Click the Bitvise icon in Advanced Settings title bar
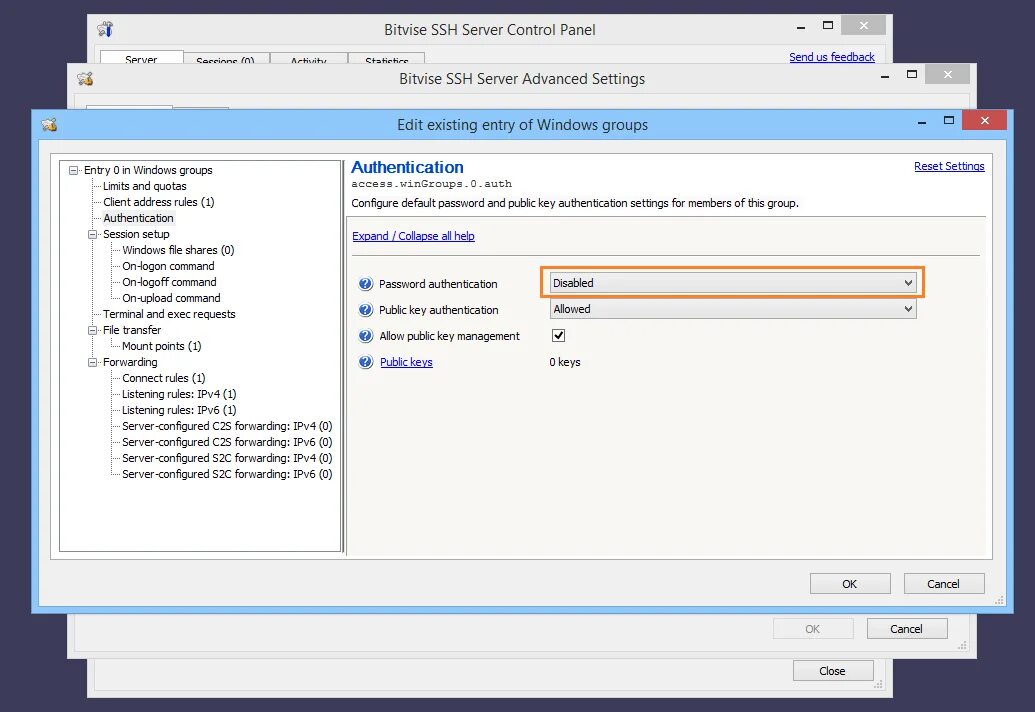Viewport: 1035px width, 712px height. 85,79
